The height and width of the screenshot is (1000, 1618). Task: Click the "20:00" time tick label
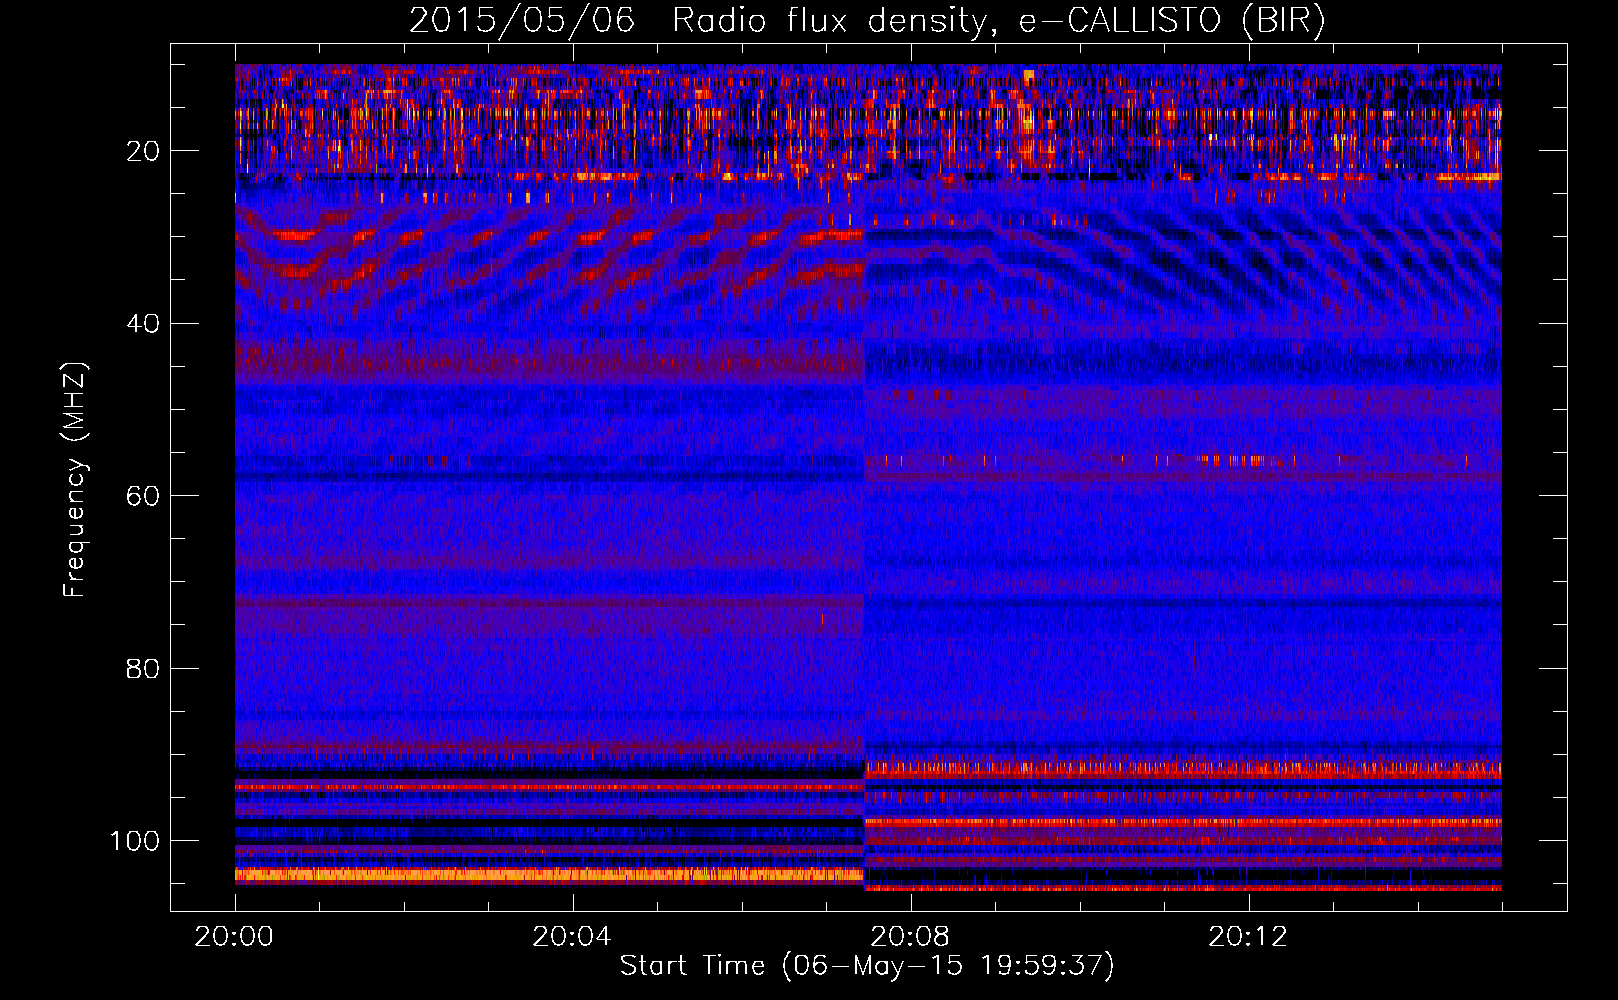point(234,937)
